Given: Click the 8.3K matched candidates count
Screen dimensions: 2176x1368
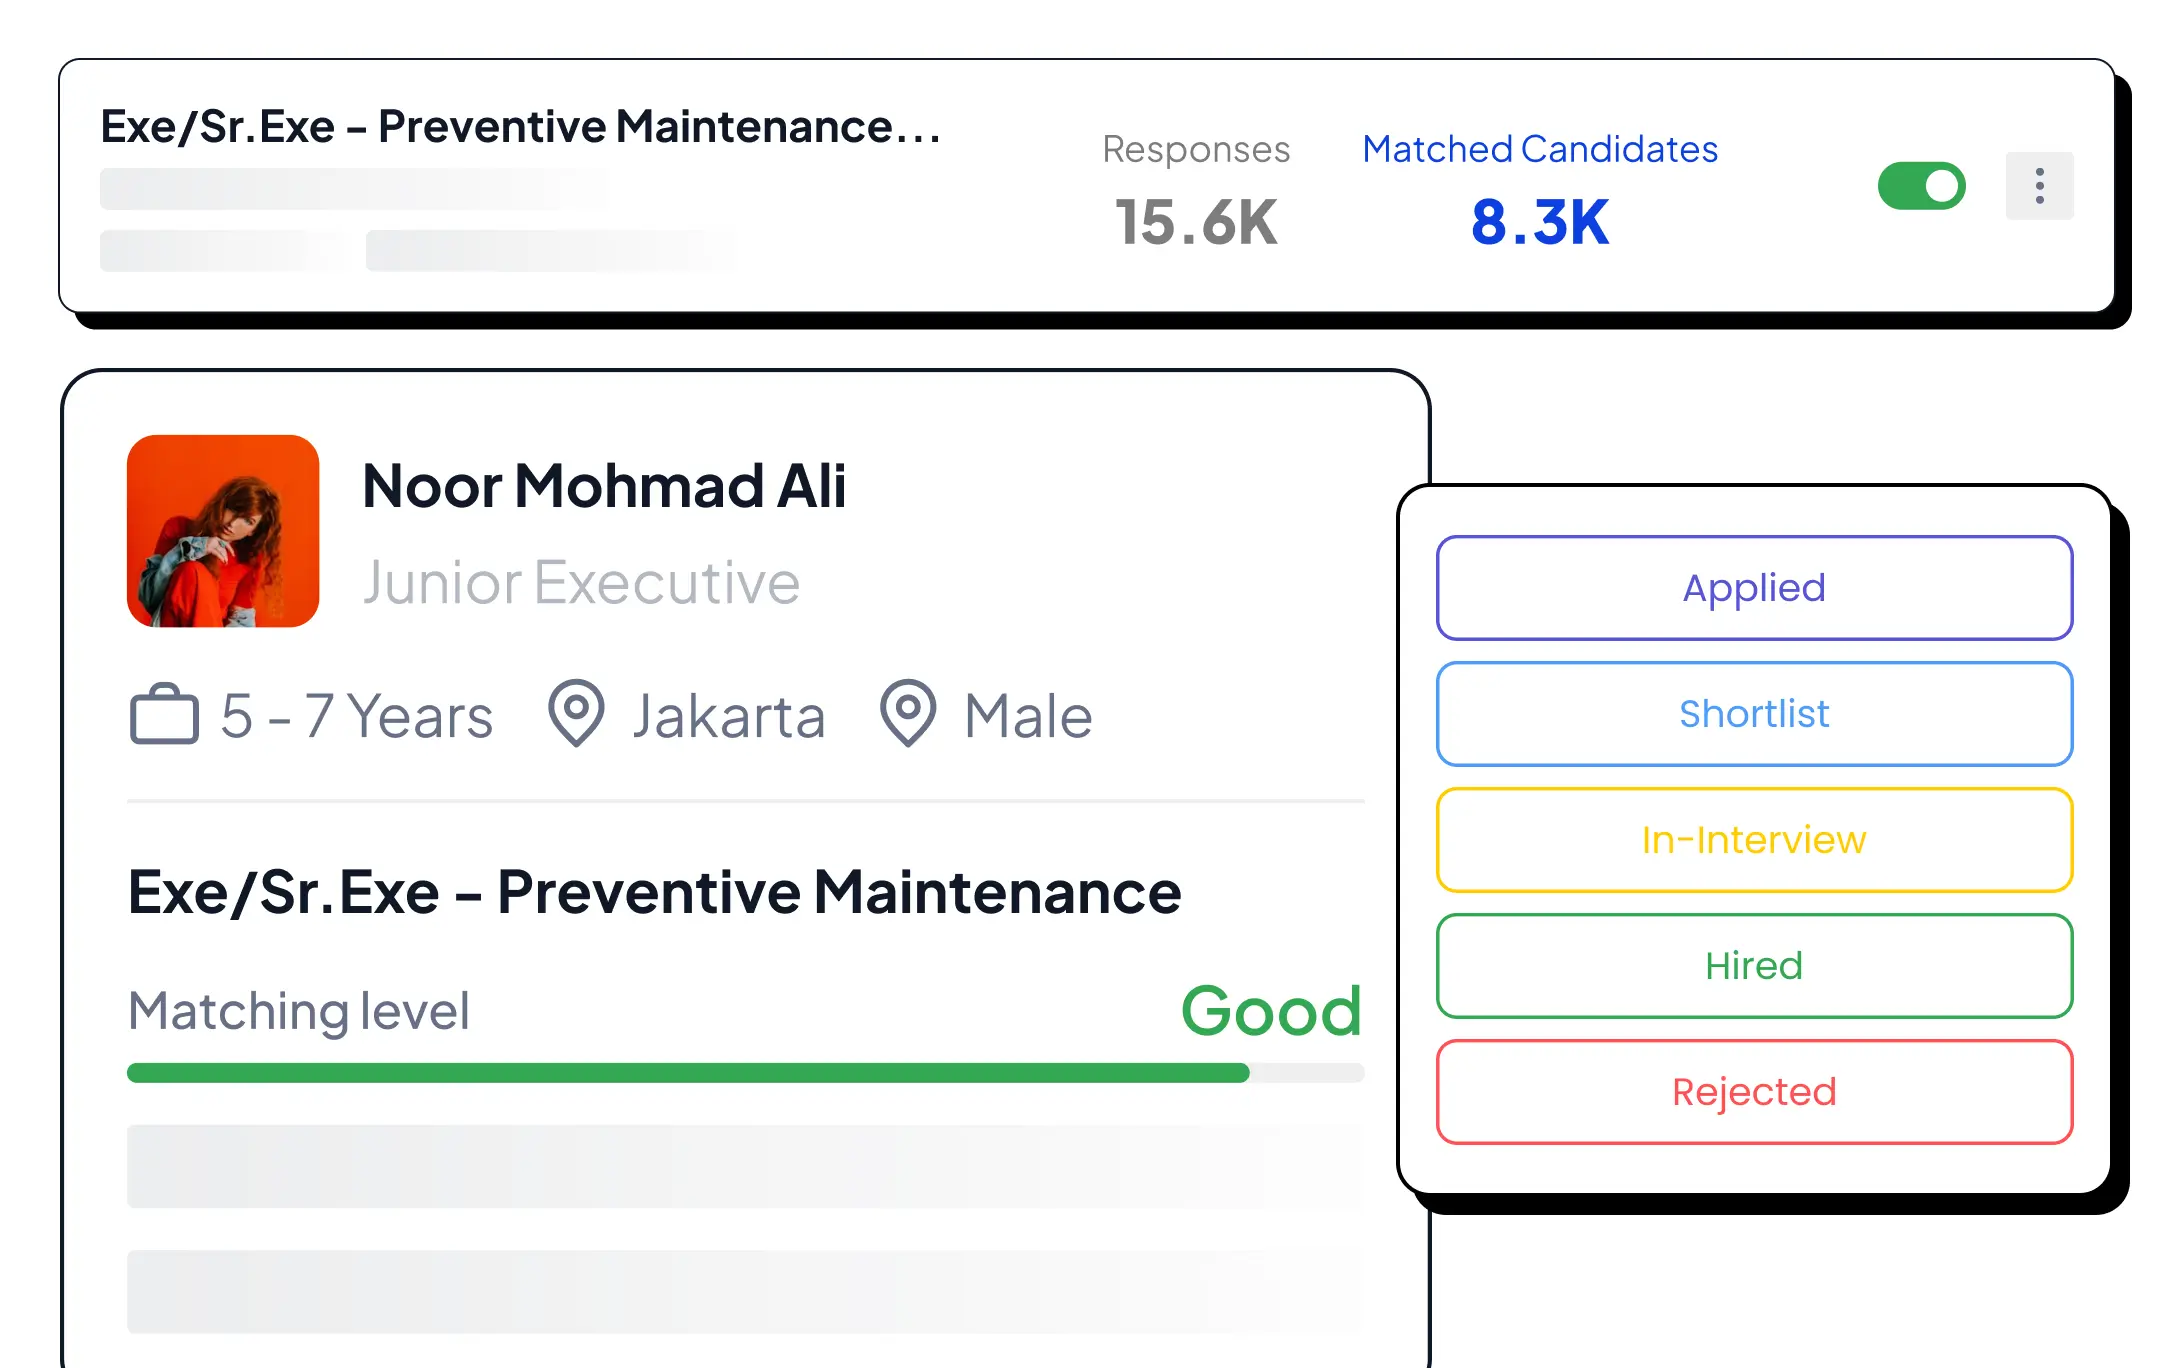Looking at the screenshot, I should [1539, 222].
